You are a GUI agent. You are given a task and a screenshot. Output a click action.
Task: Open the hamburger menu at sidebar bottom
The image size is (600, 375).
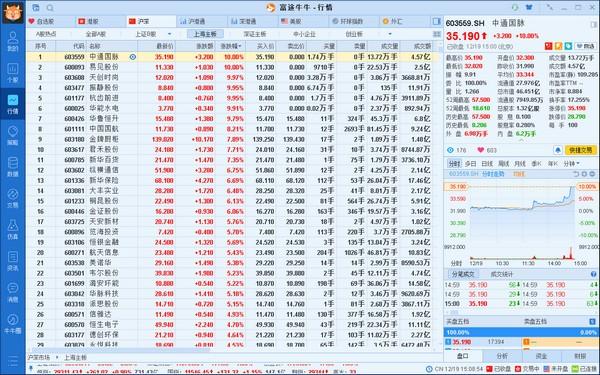(13, 360)
